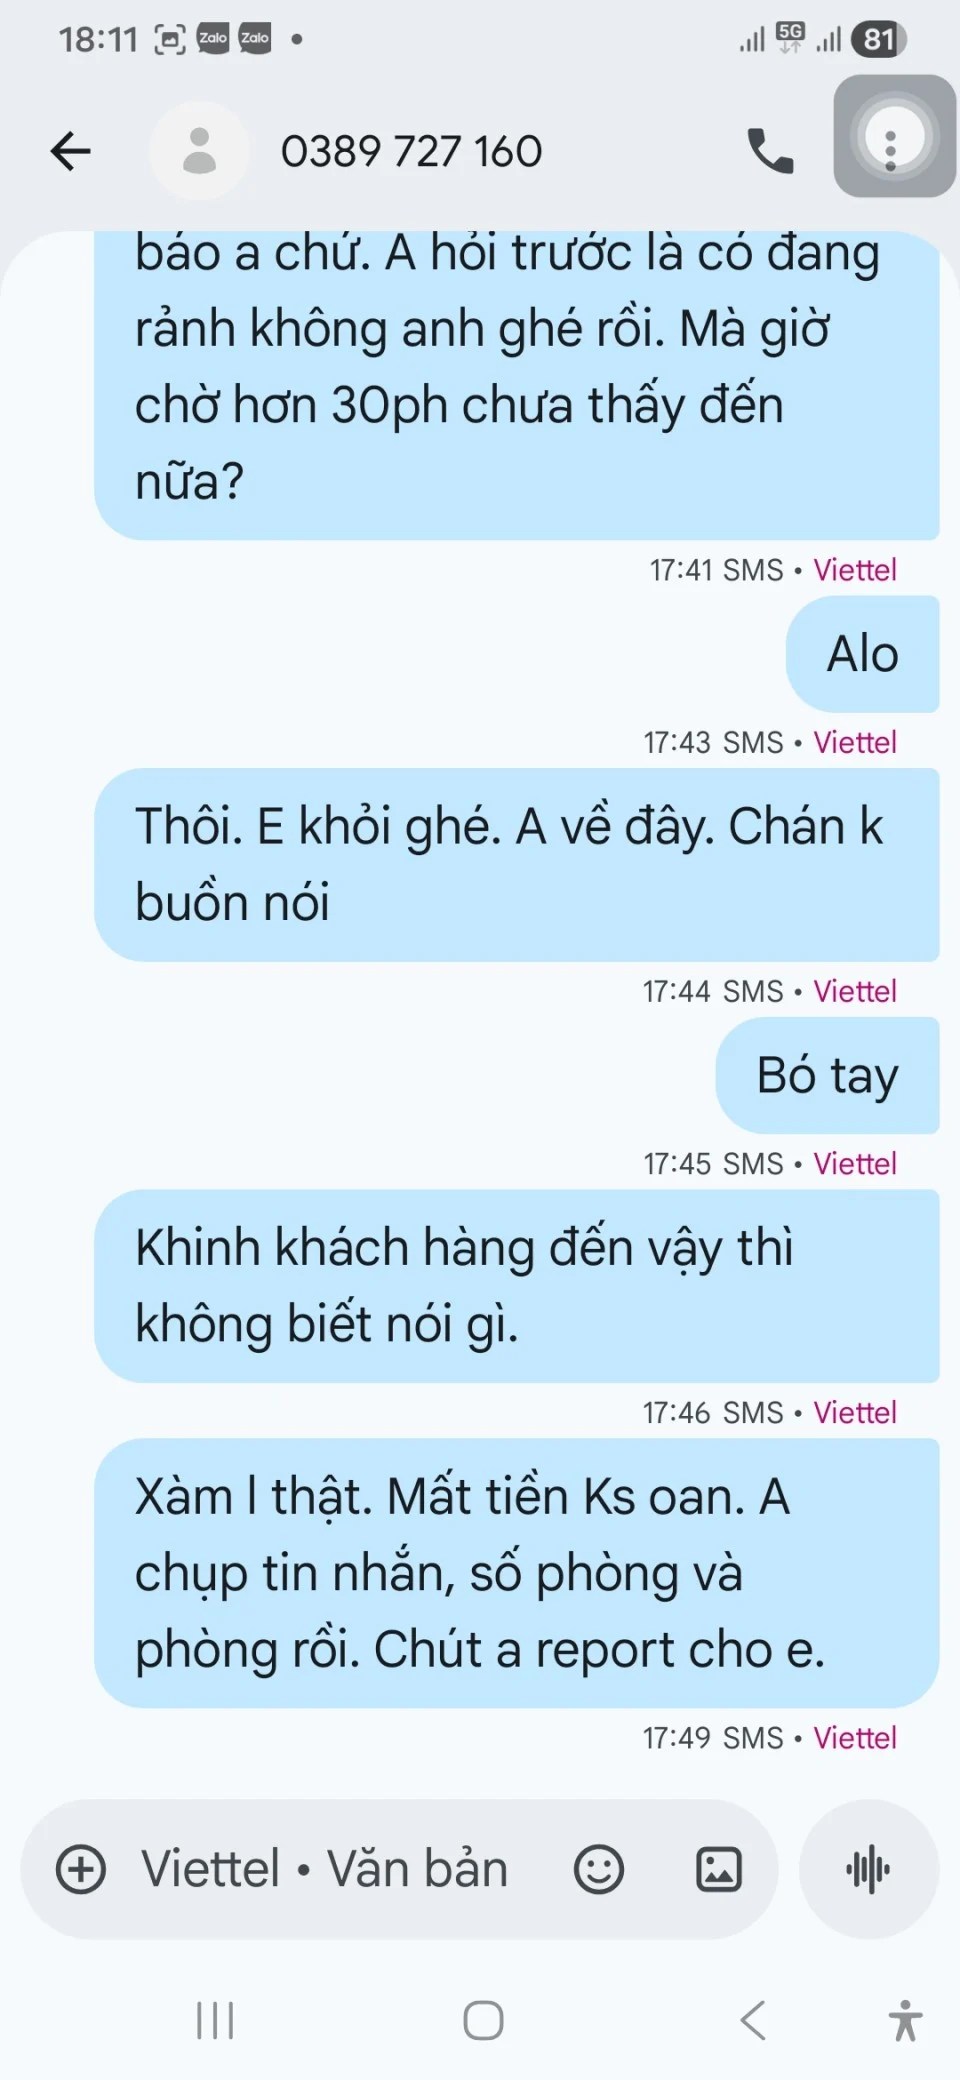Select the 'Bó tay' sent message bubble

coord(828,1075)
